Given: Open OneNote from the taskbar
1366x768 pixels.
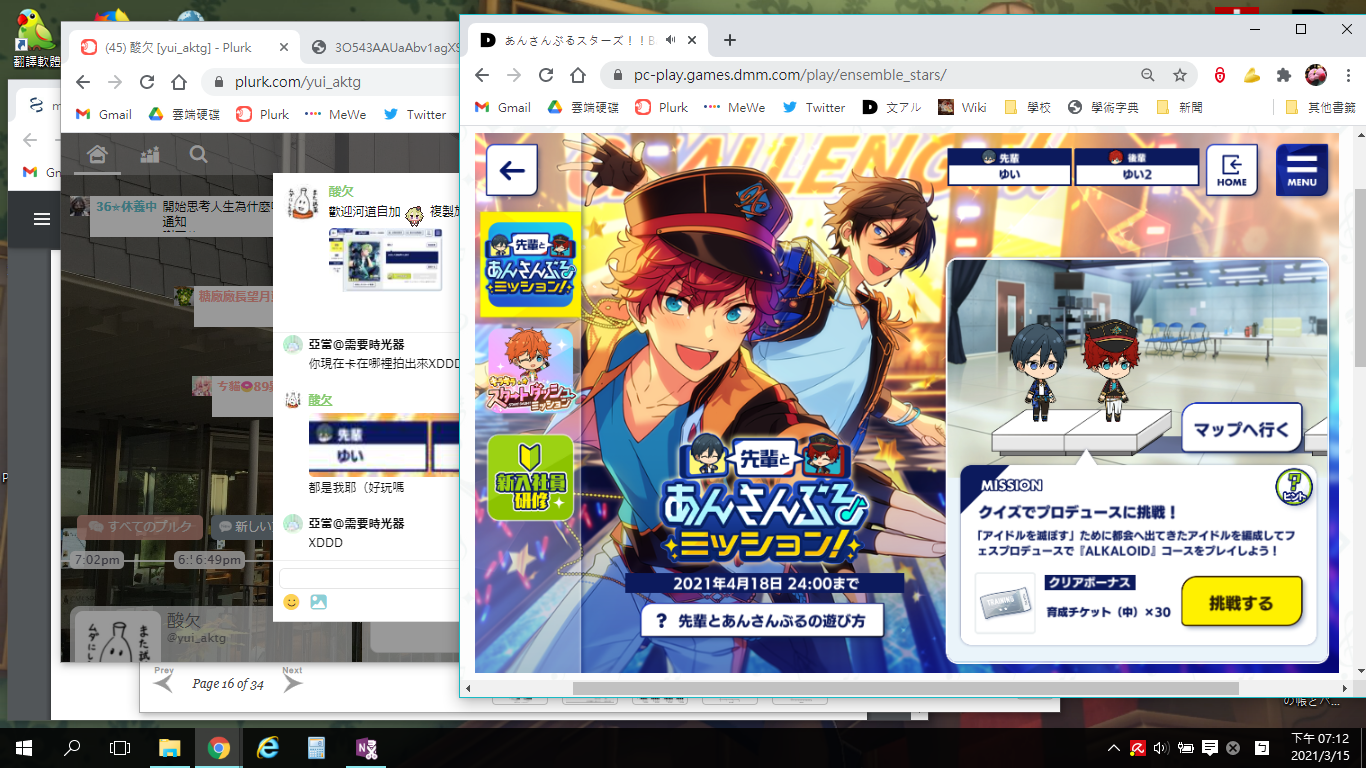Looking at the screenshot, I should tap(365, 747).
